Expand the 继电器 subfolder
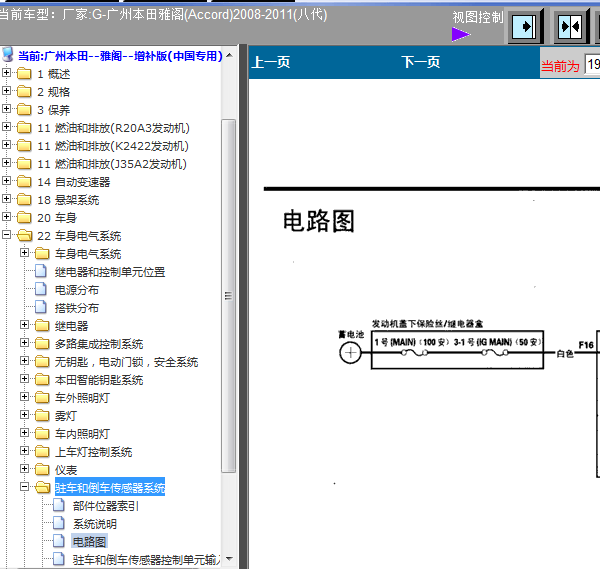The height and width of the screenshot is (569, 600). tap(24, 324)
